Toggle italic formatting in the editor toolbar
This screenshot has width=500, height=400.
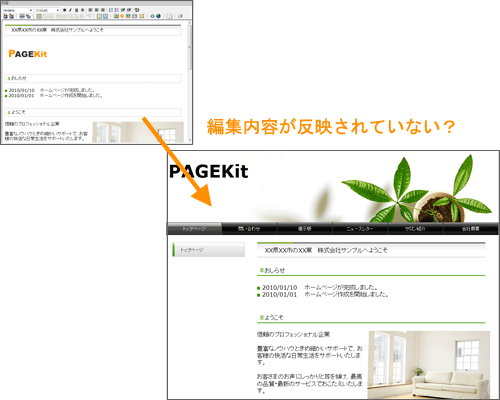(x=70, y=10)
